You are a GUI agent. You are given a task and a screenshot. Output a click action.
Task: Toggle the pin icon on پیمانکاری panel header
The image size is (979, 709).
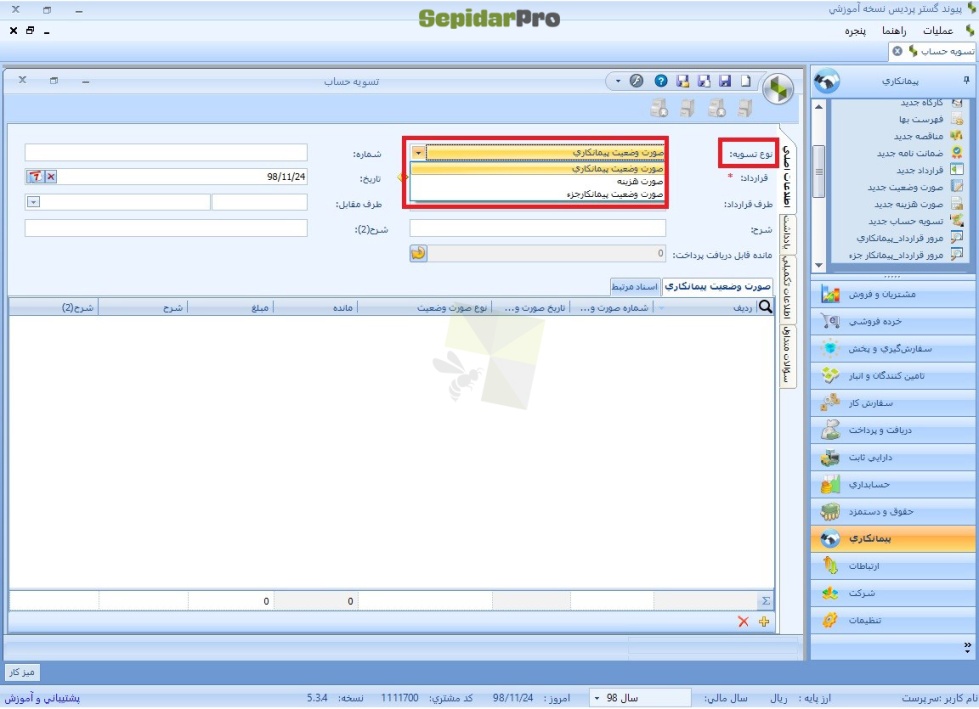(x=966, y=80)
